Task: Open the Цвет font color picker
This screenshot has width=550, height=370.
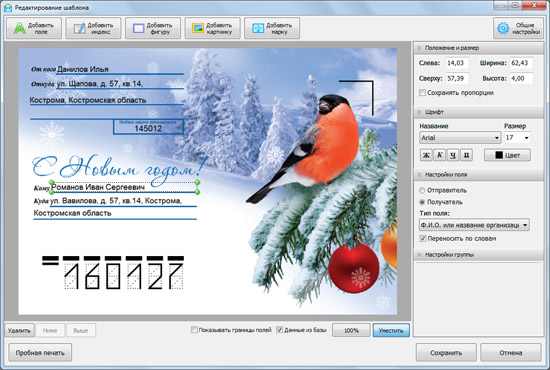Action: (x=507, y=155)
